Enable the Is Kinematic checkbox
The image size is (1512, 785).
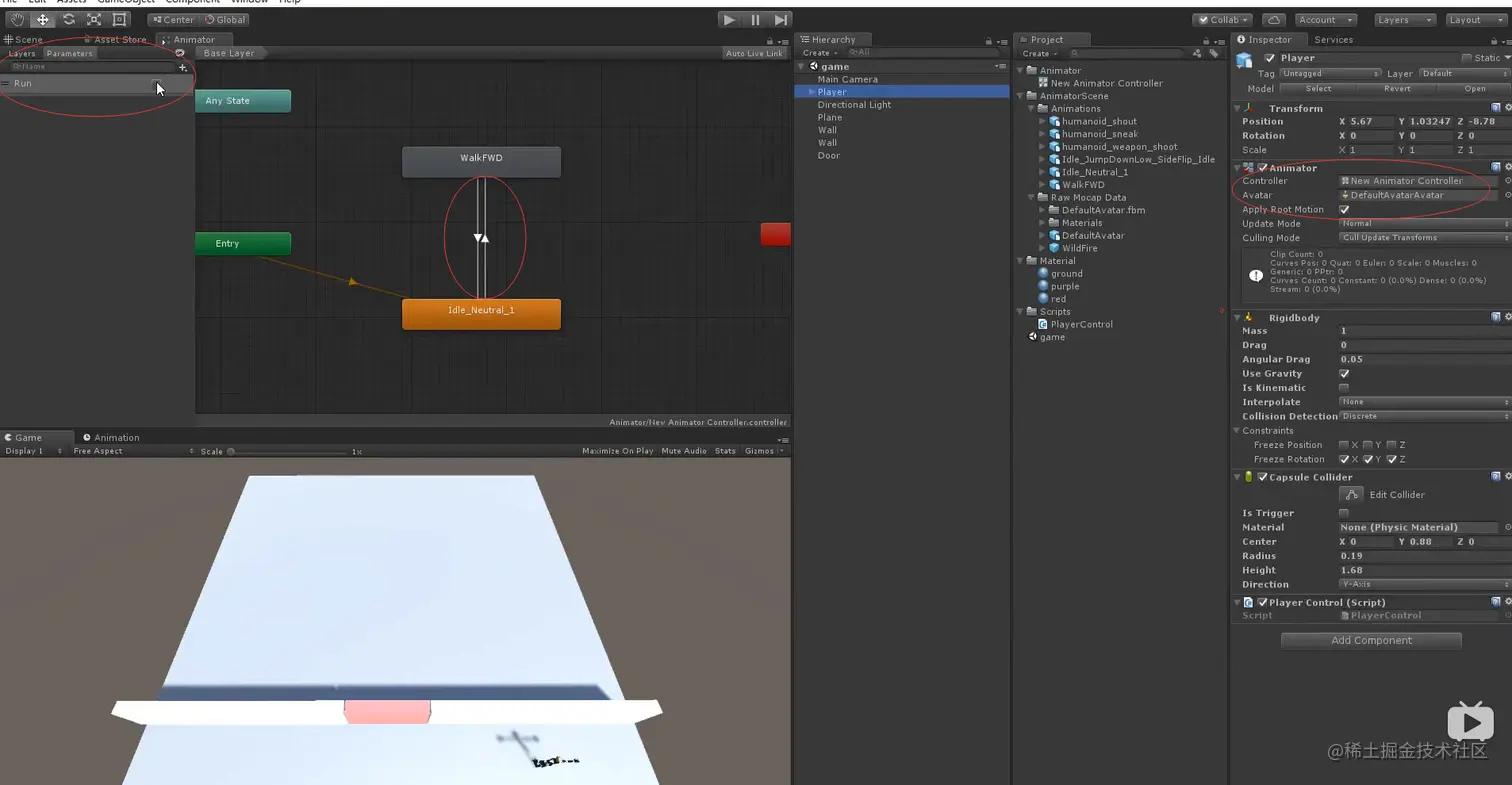pyautogui.click(x=1344, y=388)
